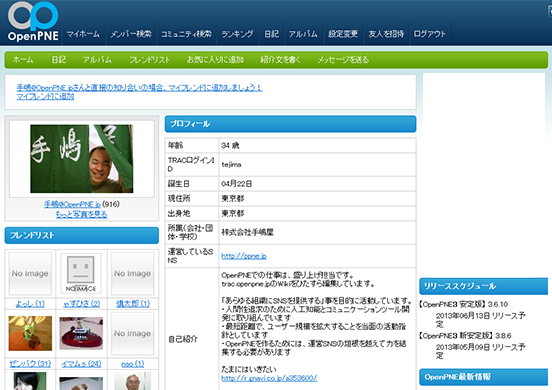The image size is (552, 390).
Task: Select the 34 歳 age value
Action: coord(230,145)
